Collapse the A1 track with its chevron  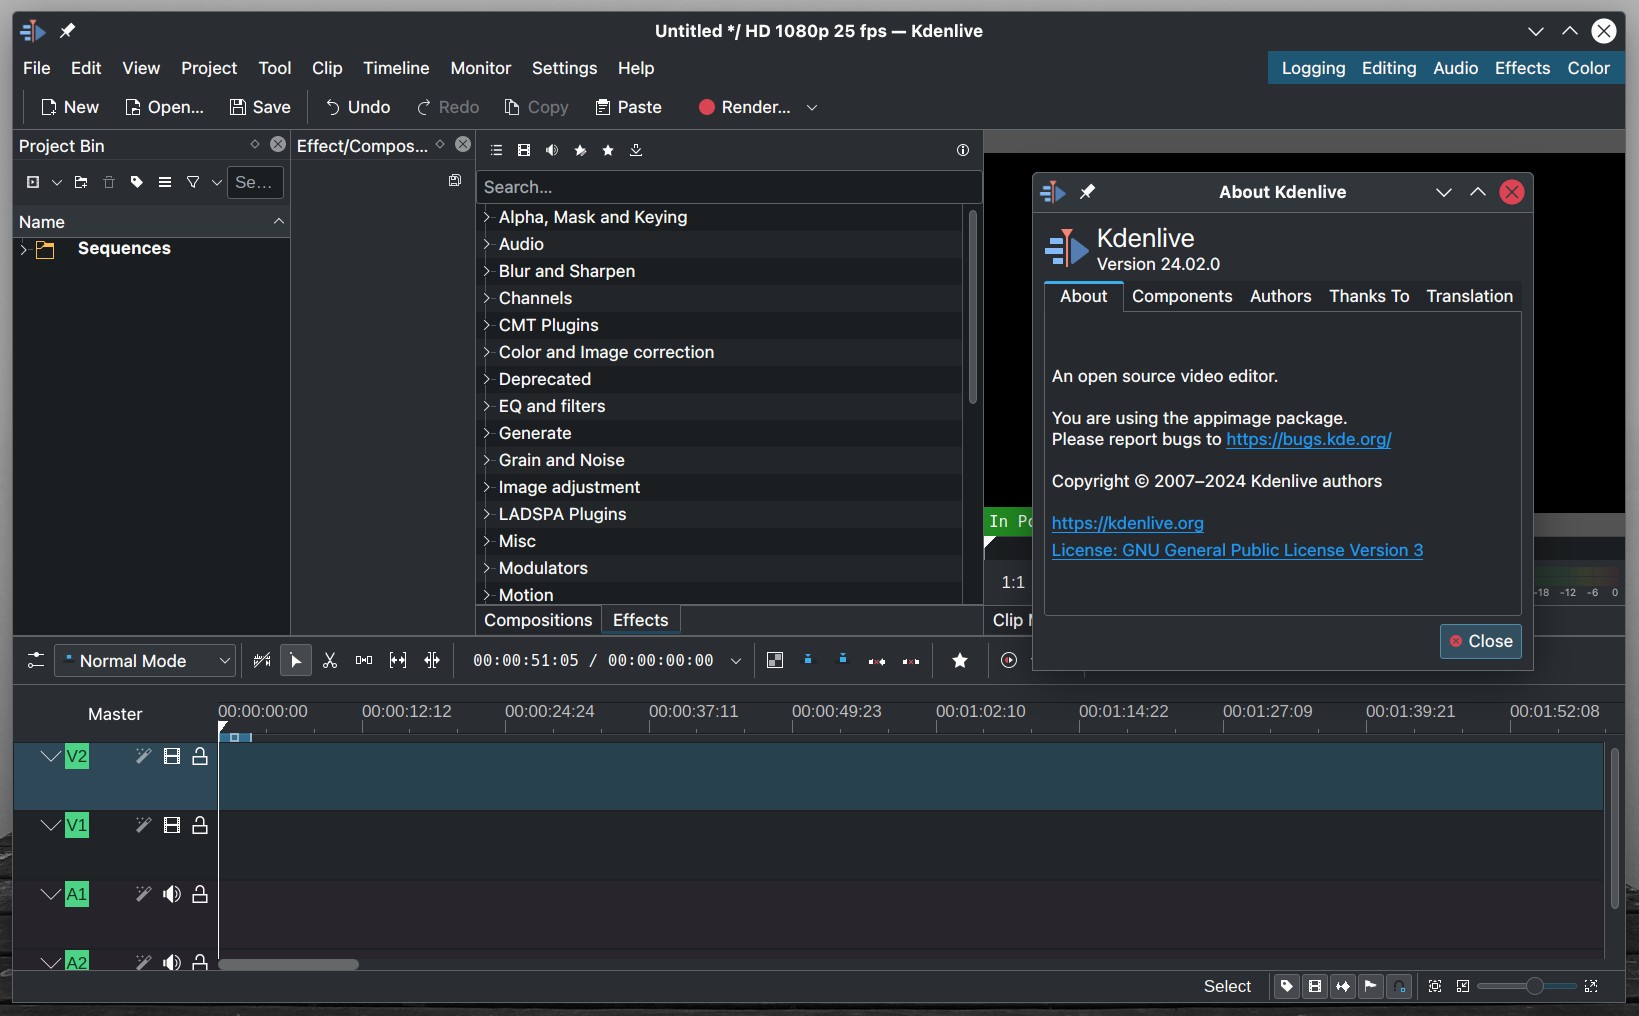coord(51,894)
